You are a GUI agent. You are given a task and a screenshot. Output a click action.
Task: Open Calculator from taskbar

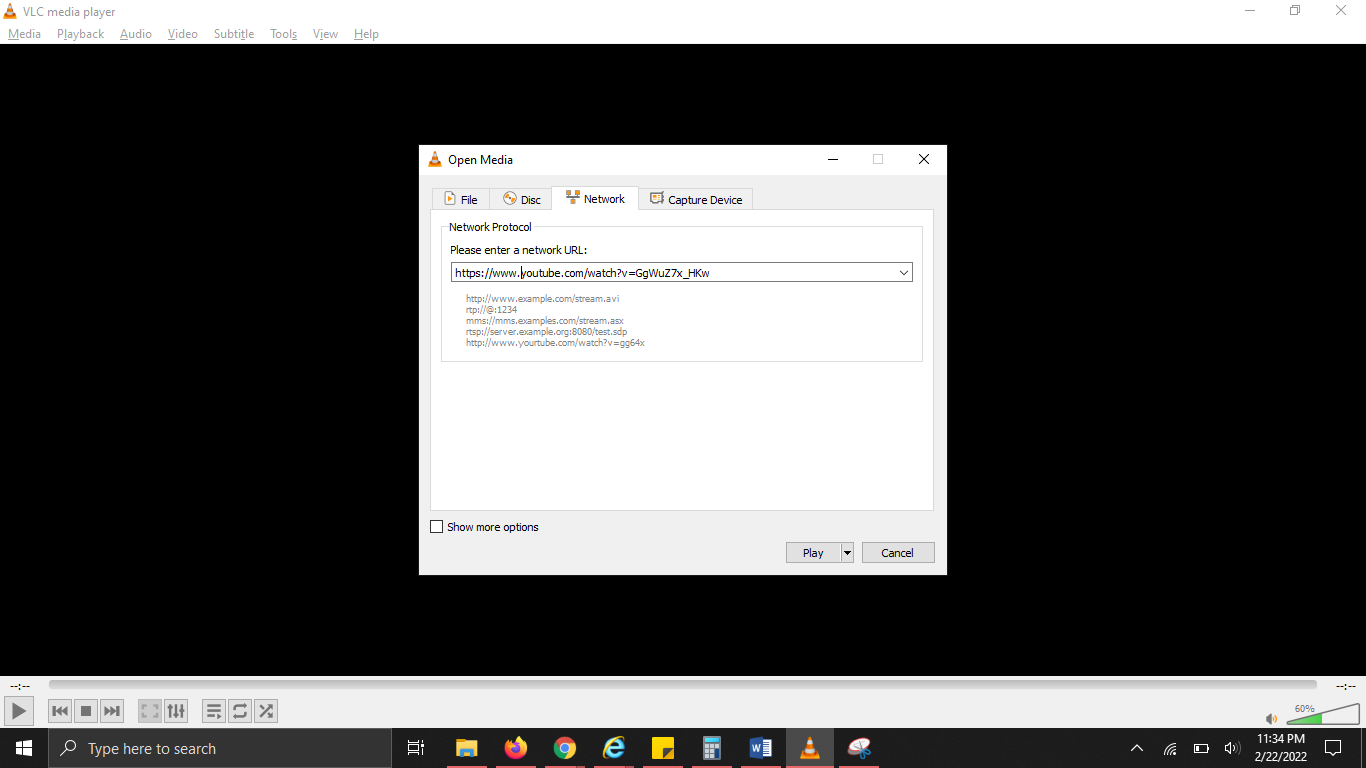712,748
